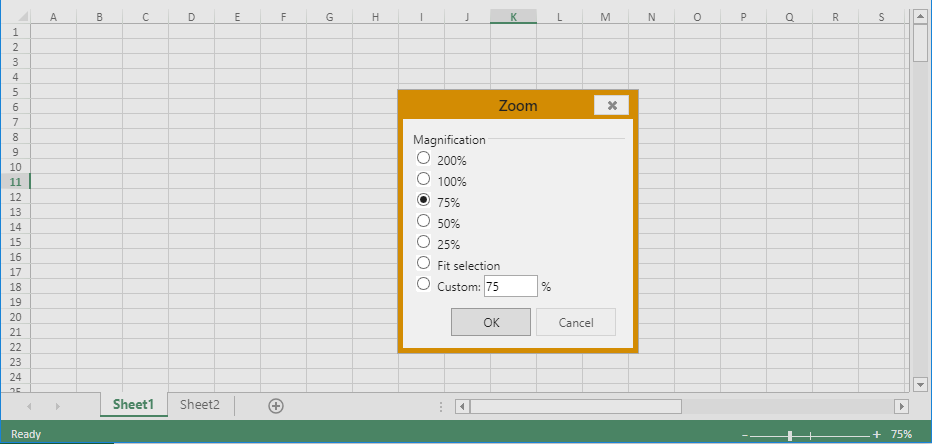Choose the Fit selection option
The image size is (932, 444).
coord(423,263)
